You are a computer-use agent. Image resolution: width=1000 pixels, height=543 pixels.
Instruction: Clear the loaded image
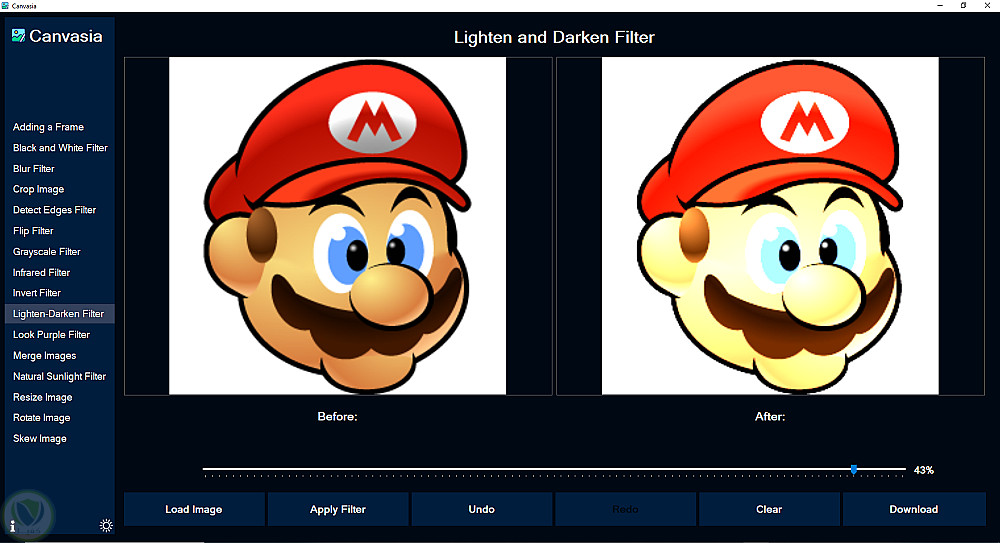(x=769, y=509)
